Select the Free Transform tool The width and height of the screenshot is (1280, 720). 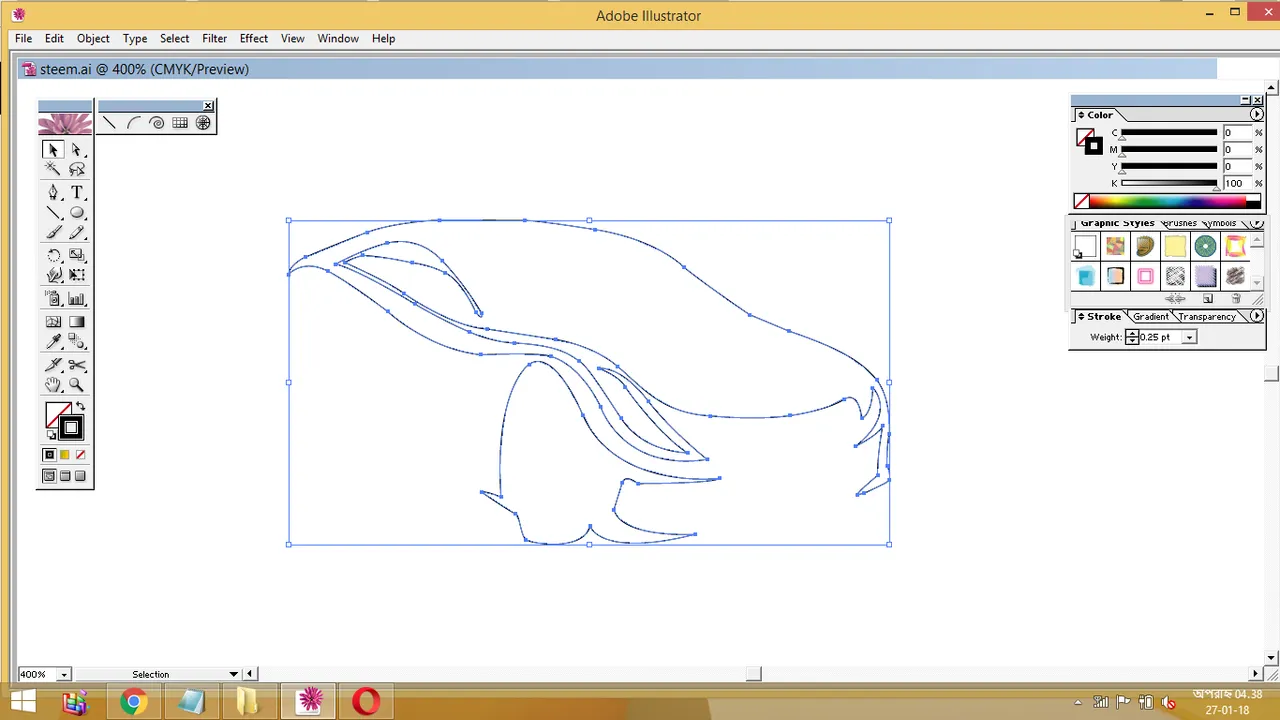pyautogui.click(x=76, y=275)
